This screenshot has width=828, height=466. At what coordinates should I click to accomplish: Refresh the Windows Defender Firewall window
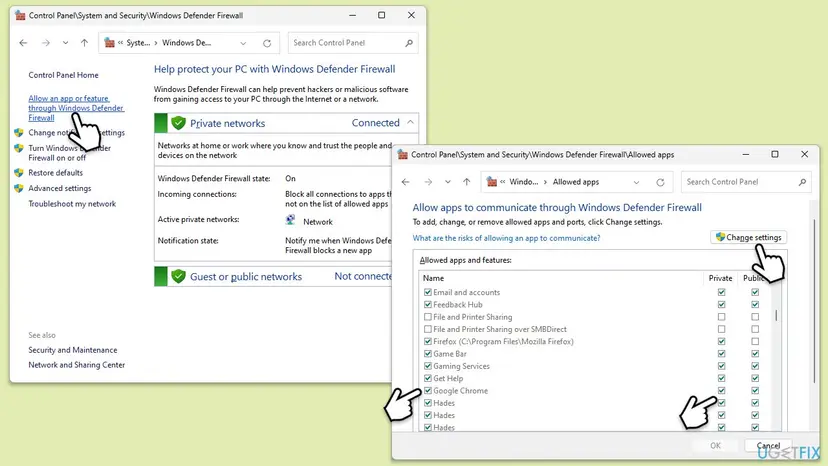[267, 43]
